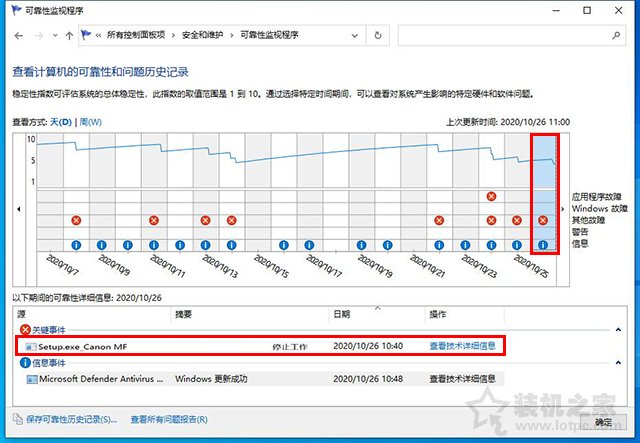The height and width of the screenshot is (443, 640).
Task: Select the info icon on 2020/10/10
Action: click(x=128, y=245)
